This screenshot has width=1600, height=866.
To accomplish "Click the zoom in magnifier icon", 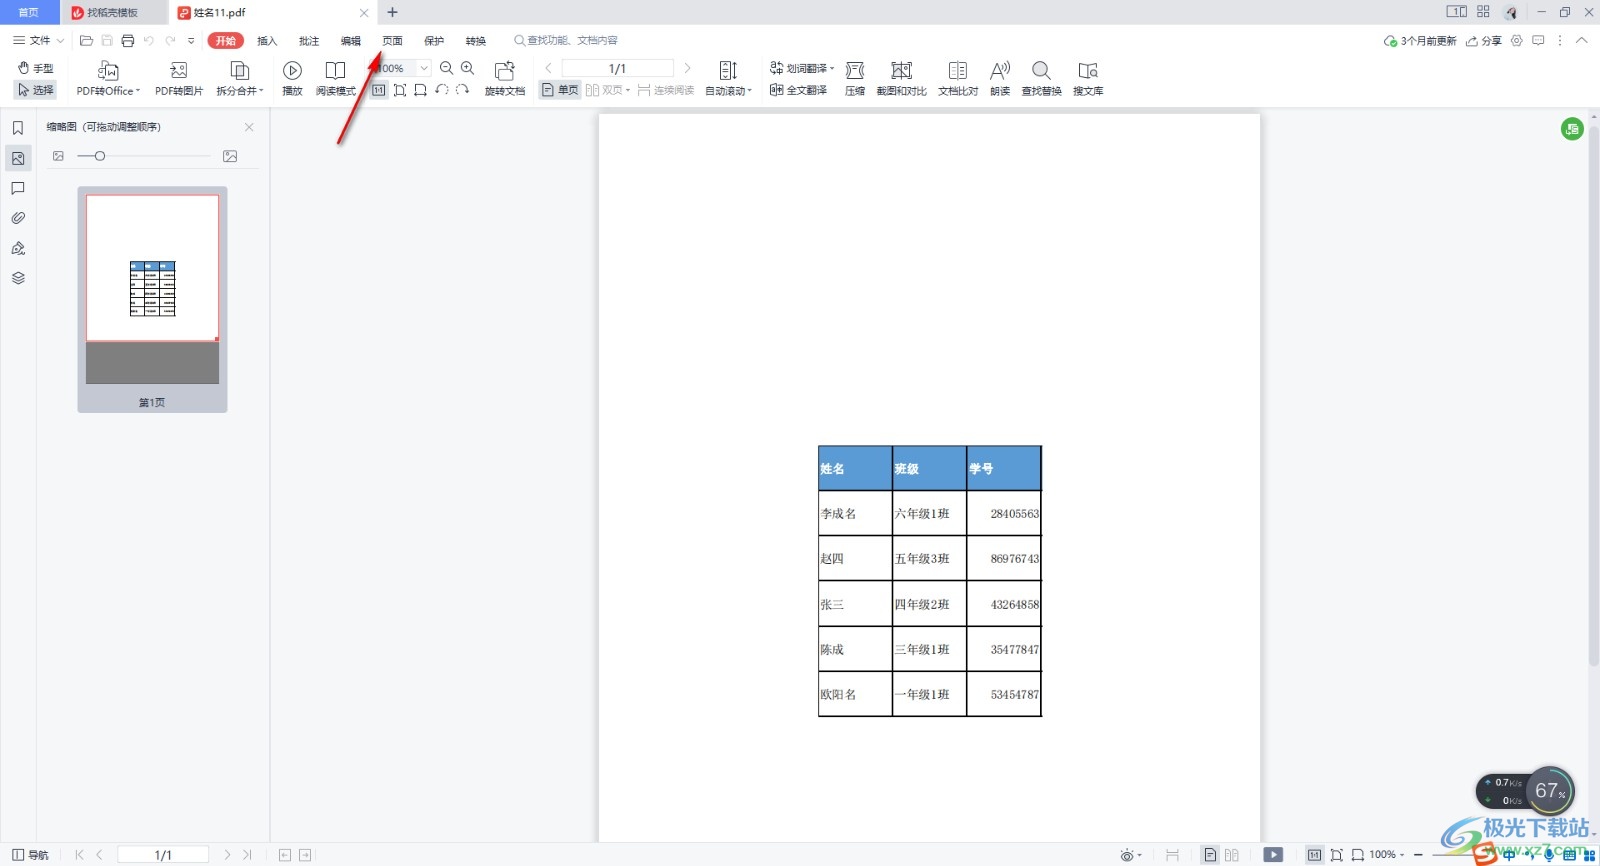I will [x=467, y=68].
